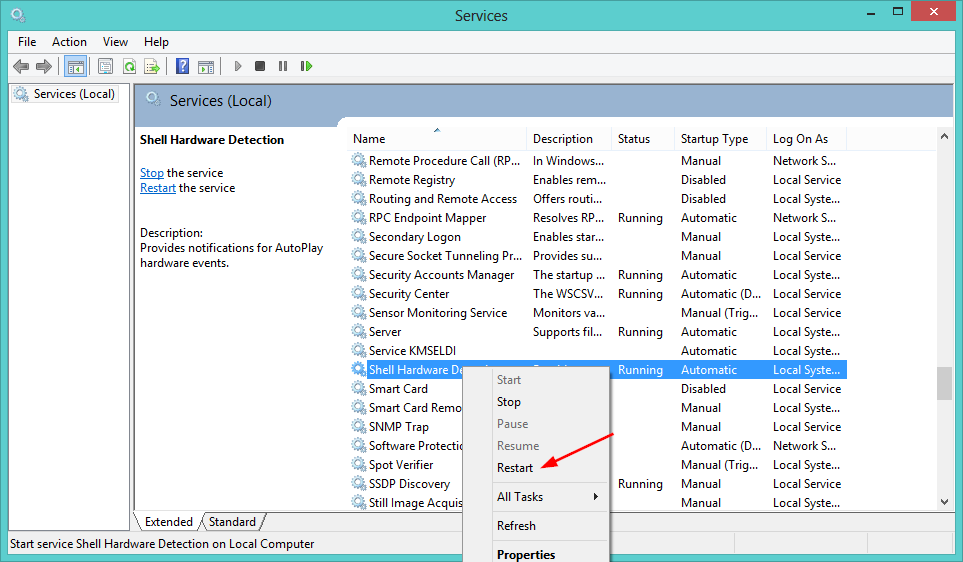Image resolution: width=963 pixels, height=562 pixels.
Task: Switch to the Standard tab
Action: [x=232, y=522]
